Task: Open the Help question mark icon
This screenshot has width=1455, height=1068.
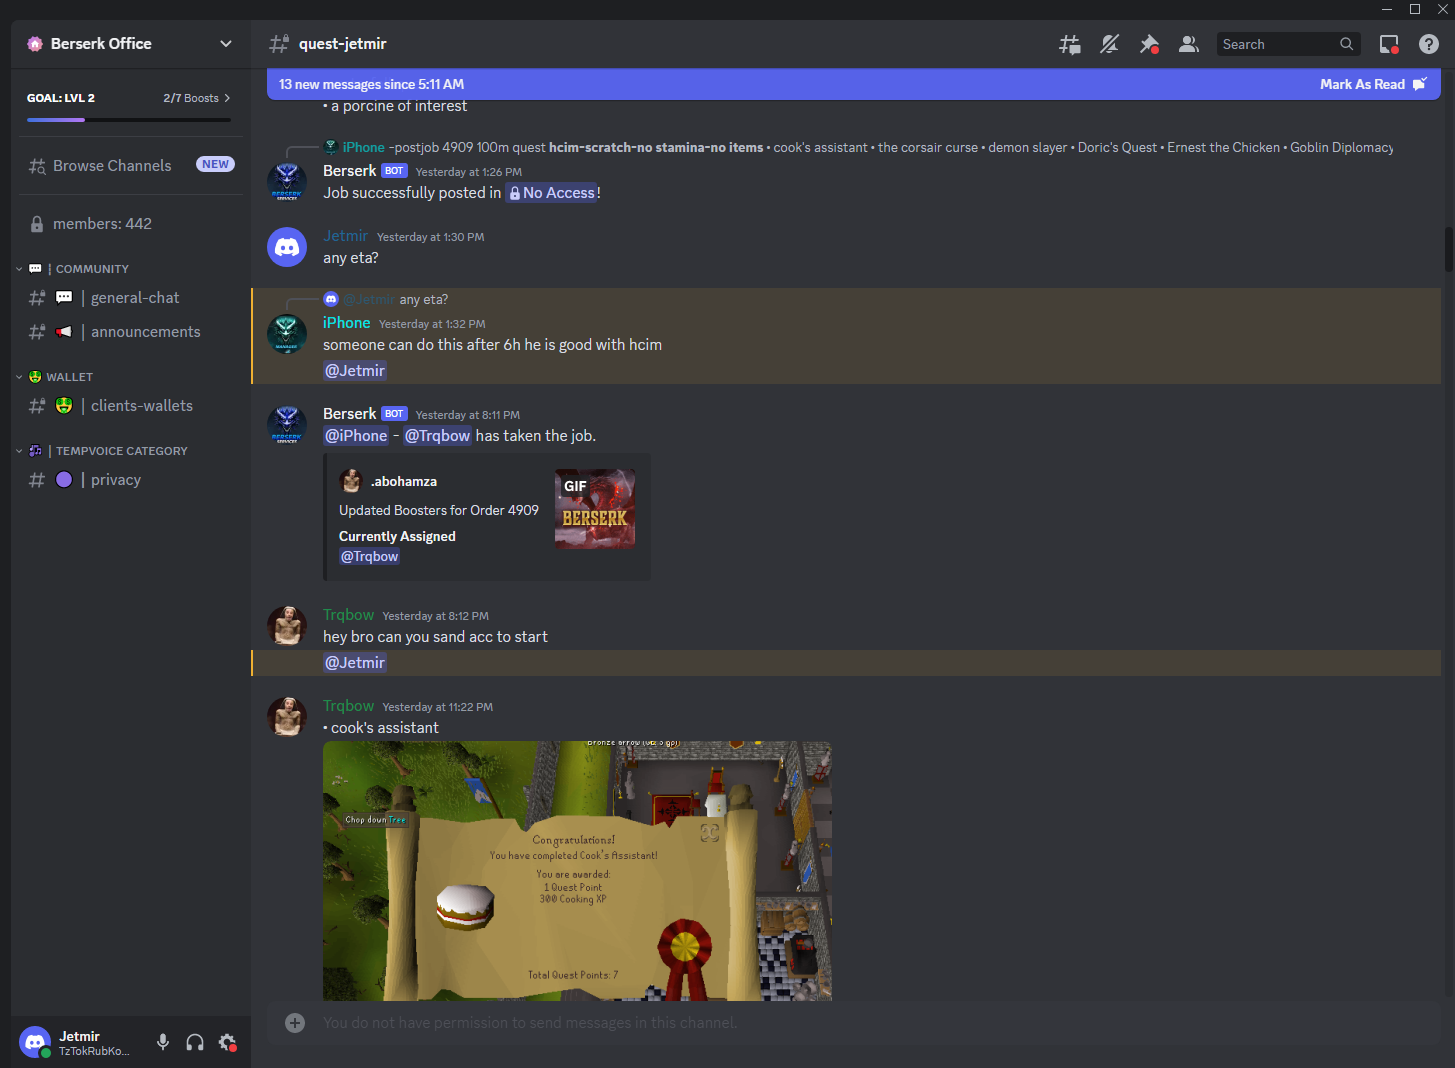Action: click(1429, 44)
